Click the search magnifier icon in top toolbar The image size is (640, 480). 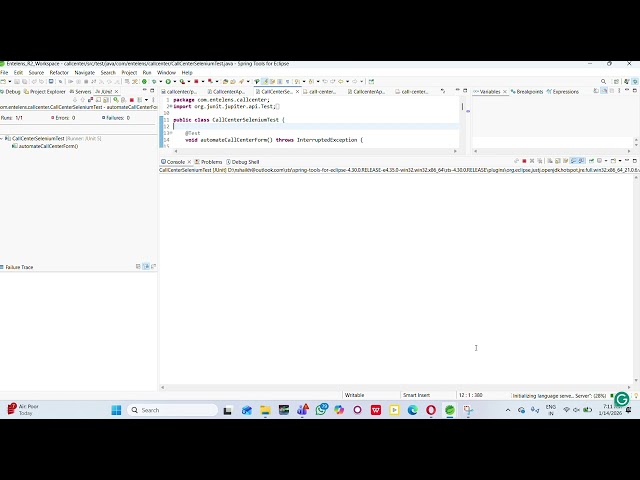tap(603, 81)
